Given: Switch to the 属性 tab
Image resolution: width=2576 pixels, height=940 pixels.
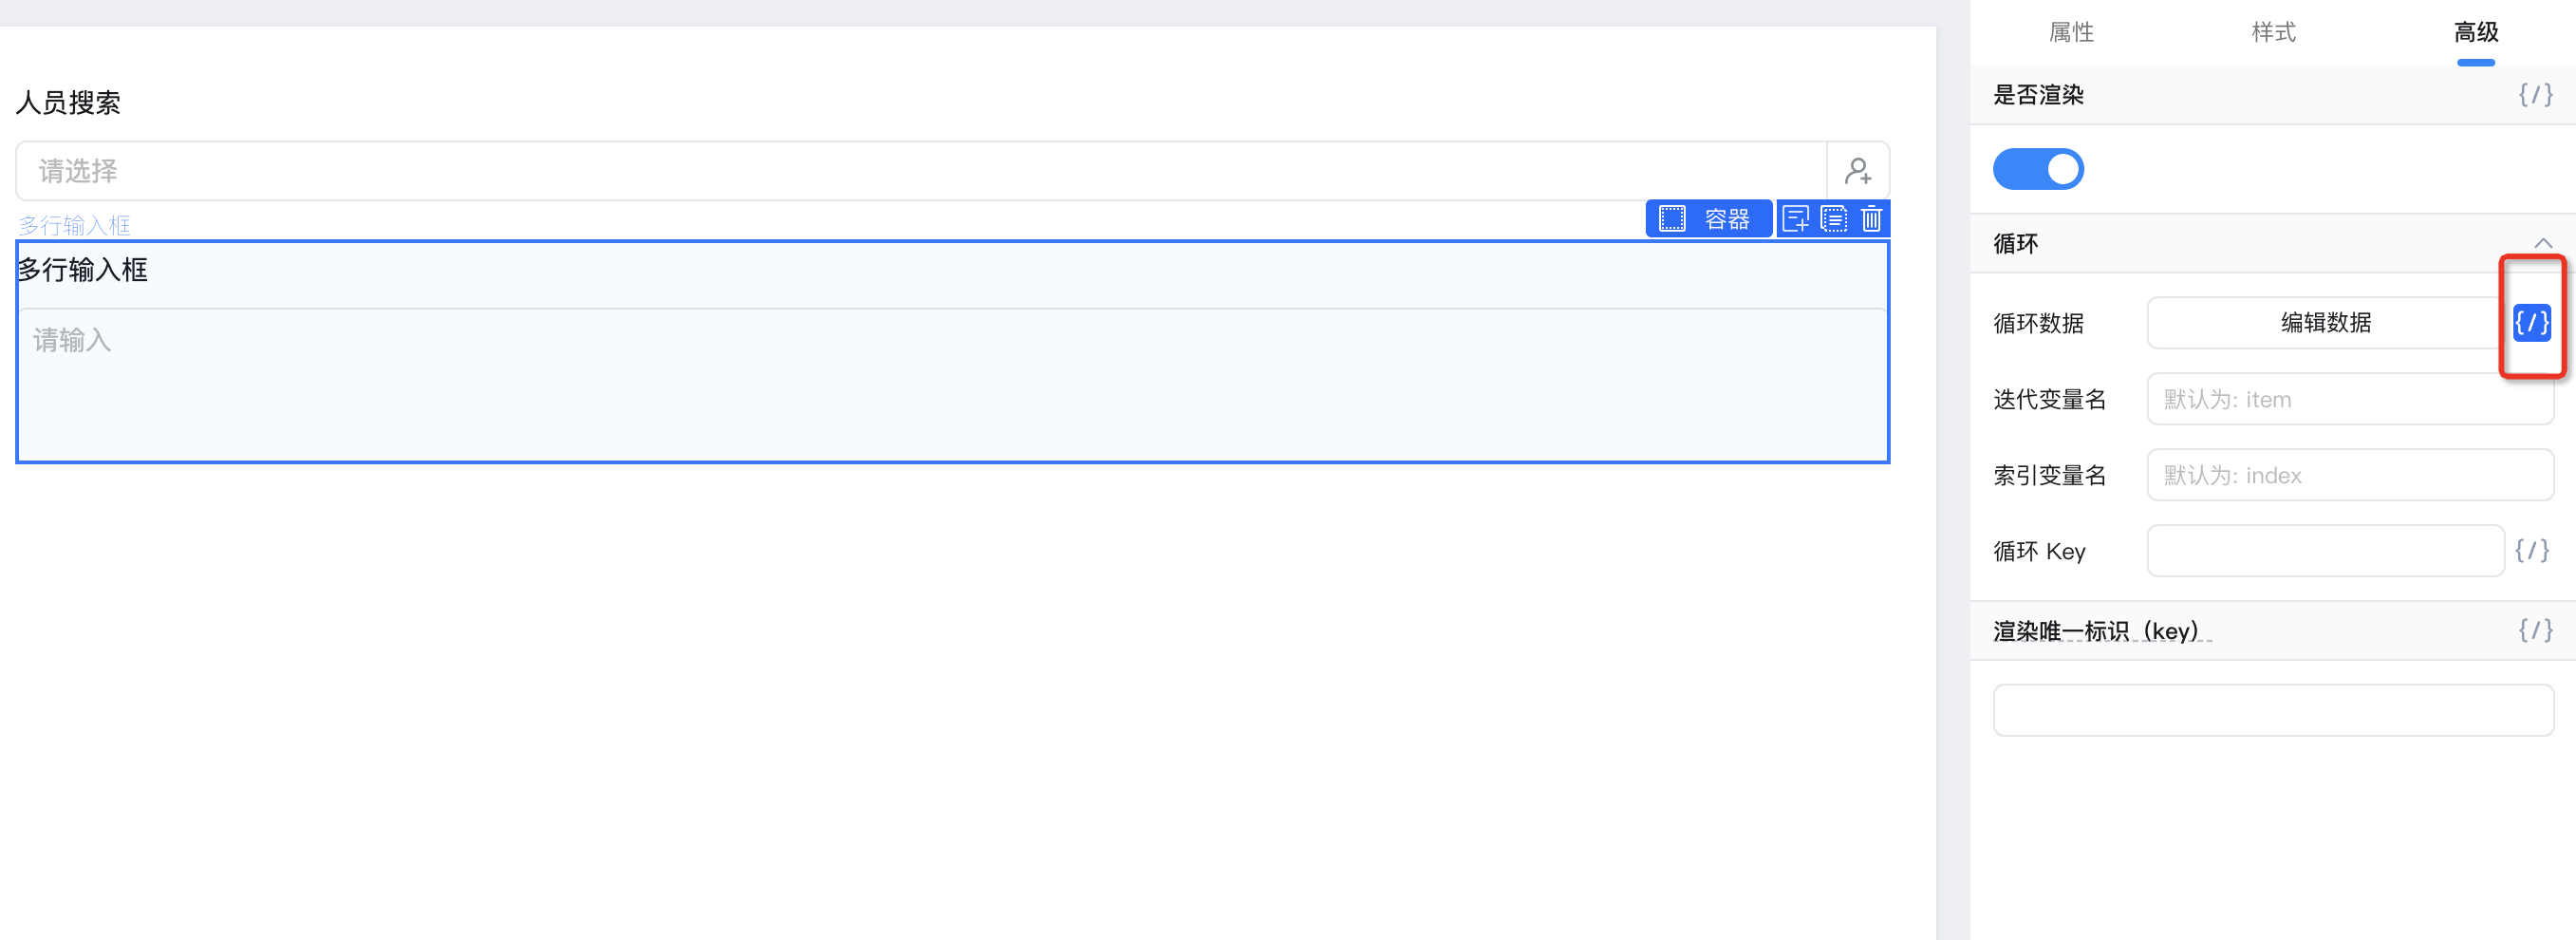Looking at the screenshot, I should 2071,32.
